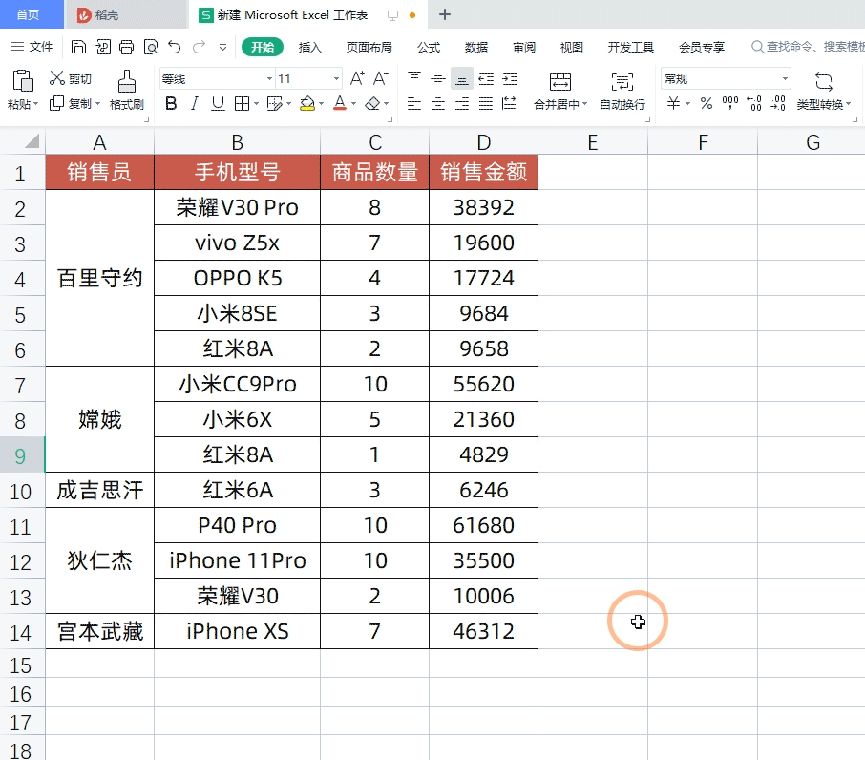Increase indent icon
Screen dimensions: 865x760
click(x=510, y=78)
